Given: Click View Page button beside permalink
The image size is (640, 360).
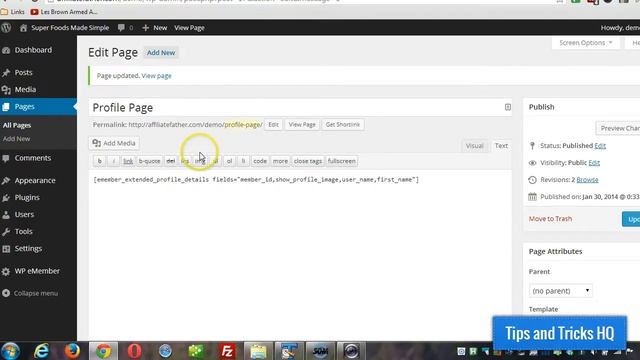Looking at the screenshot, I should coord(302,125).
